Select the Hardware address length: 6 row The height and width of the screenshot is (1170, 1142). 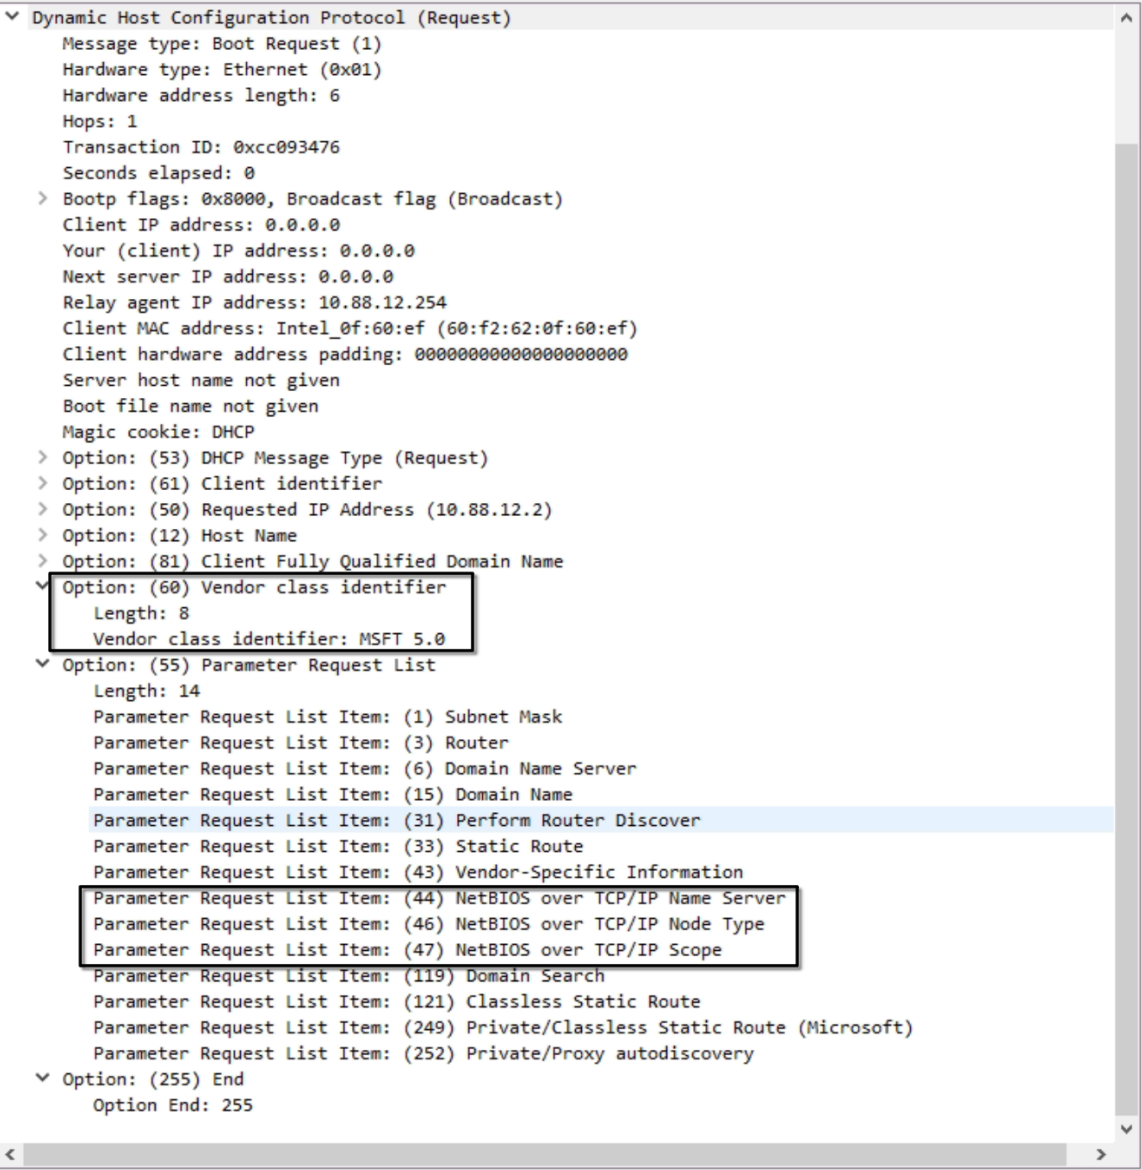[x=202, y=96]
